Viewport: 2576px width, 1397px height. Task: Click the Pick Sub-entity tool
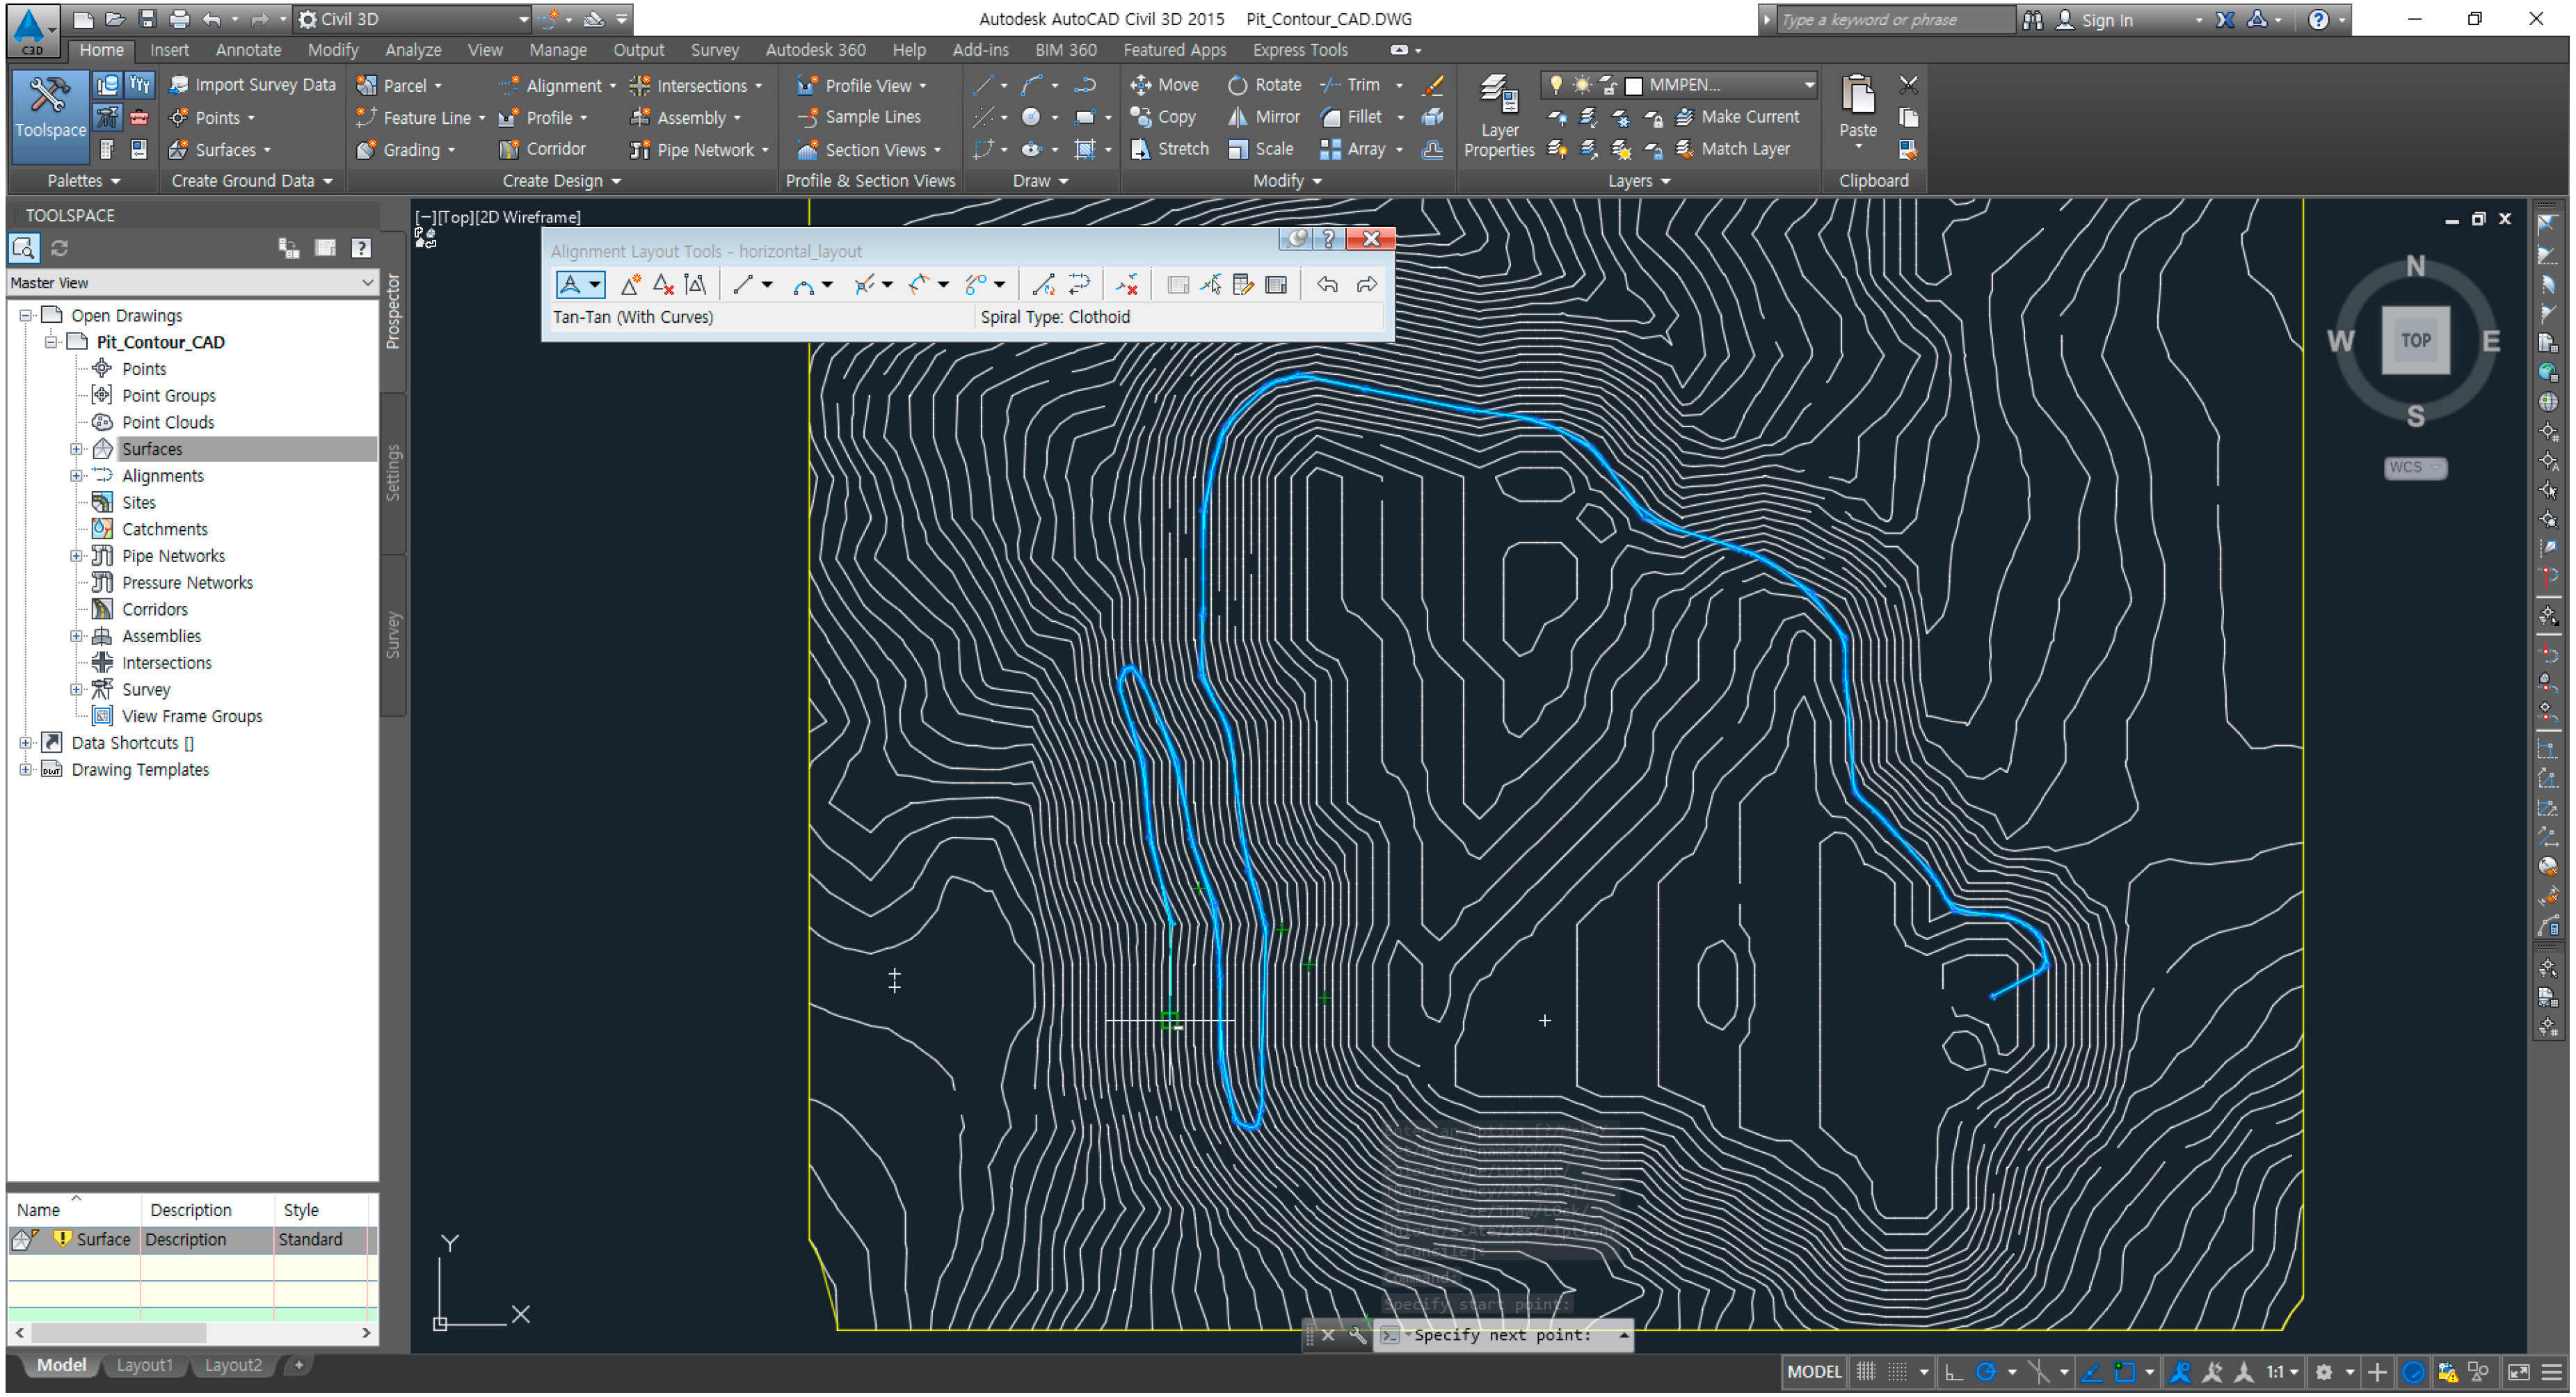(x=1211, y=285)
